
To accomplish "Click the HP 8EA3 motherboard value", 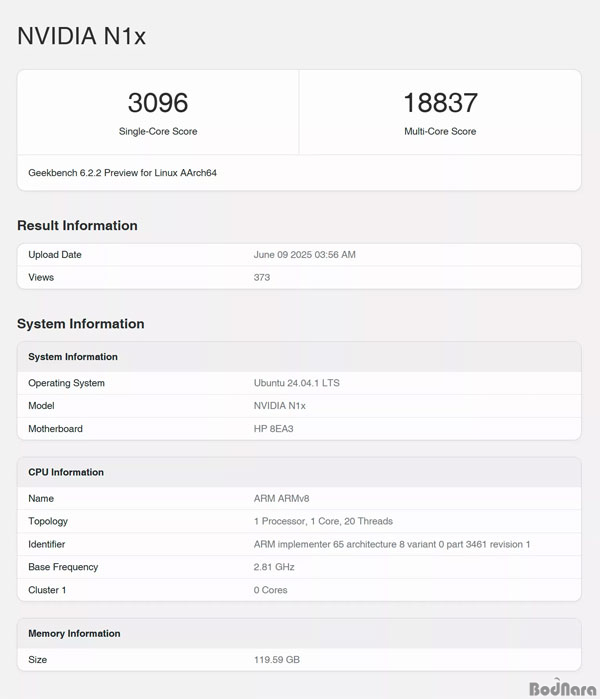I will tap(276, 429).
